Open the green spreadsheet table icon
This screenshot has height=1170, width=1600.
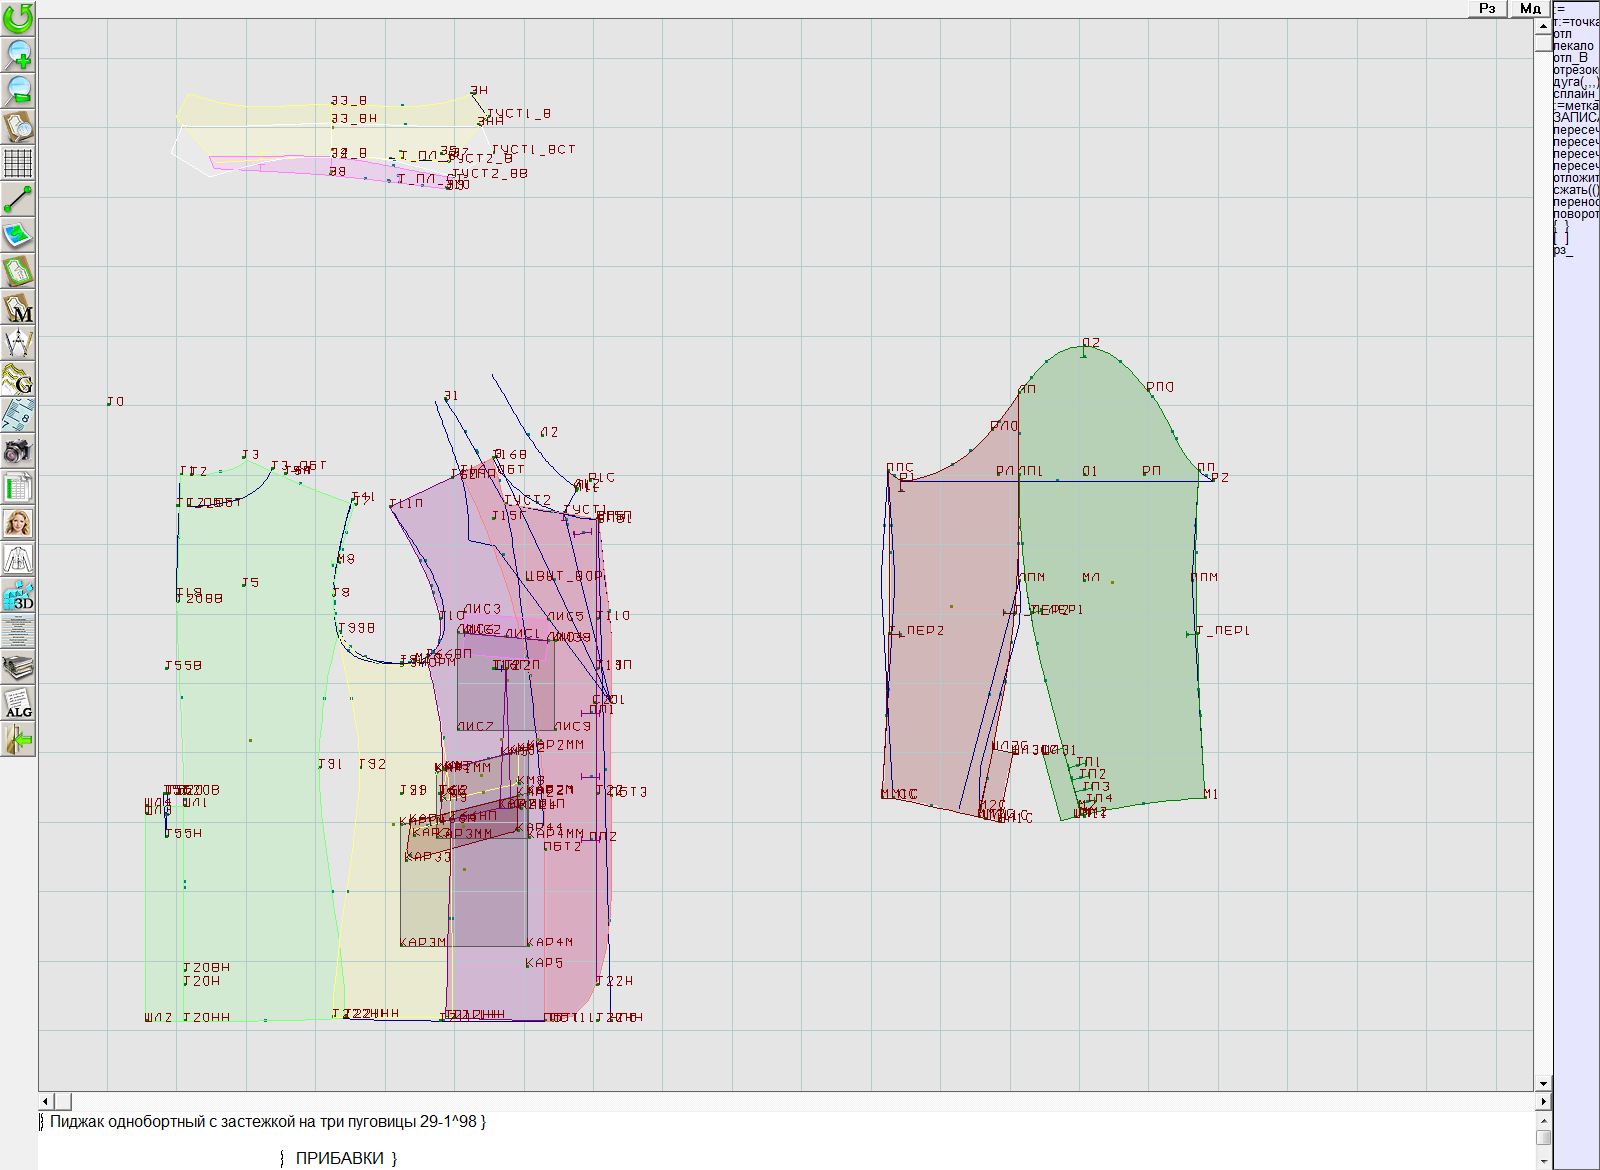coord(18,488)
